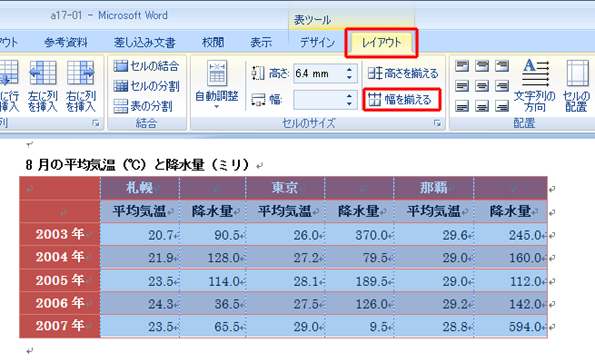Align cell text bottom right

pos(502,106)
